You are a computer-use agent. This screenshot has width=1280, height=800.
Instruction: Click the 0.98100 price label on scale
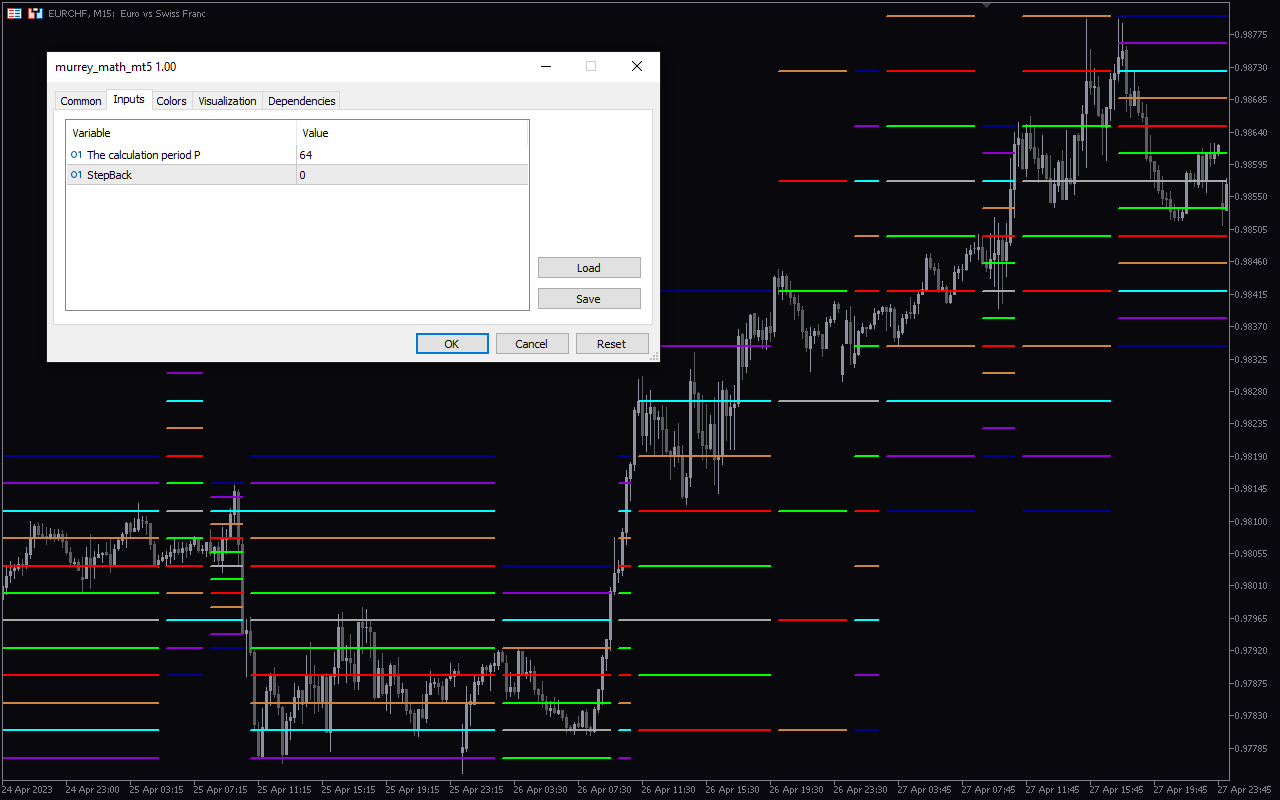pos(1252,521)
